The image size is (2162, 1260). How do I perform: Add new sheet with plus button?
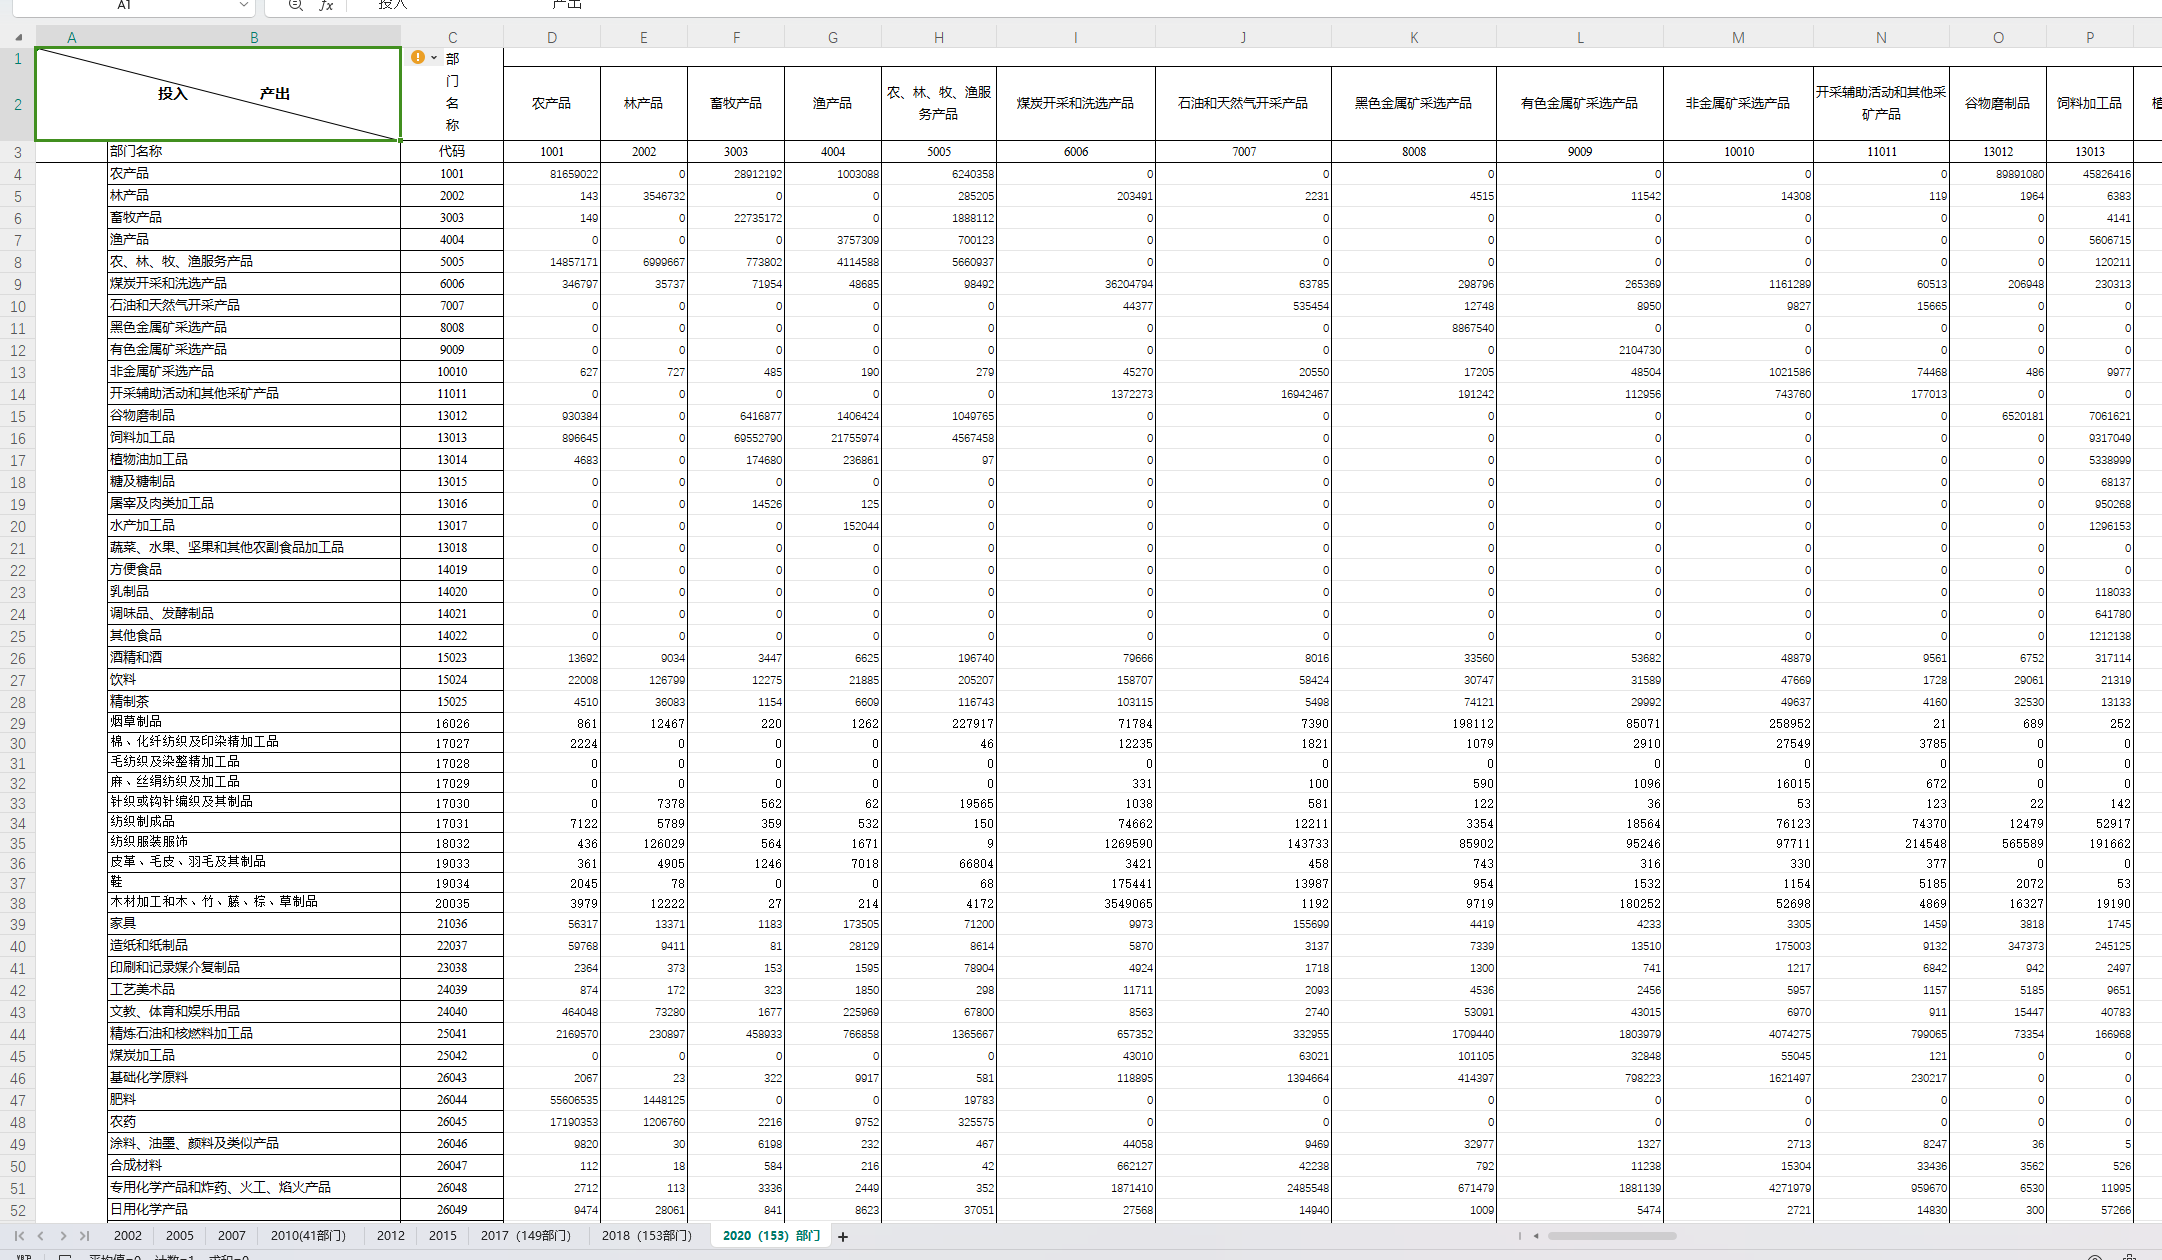pyautogui.click(x=843, y=1237)
